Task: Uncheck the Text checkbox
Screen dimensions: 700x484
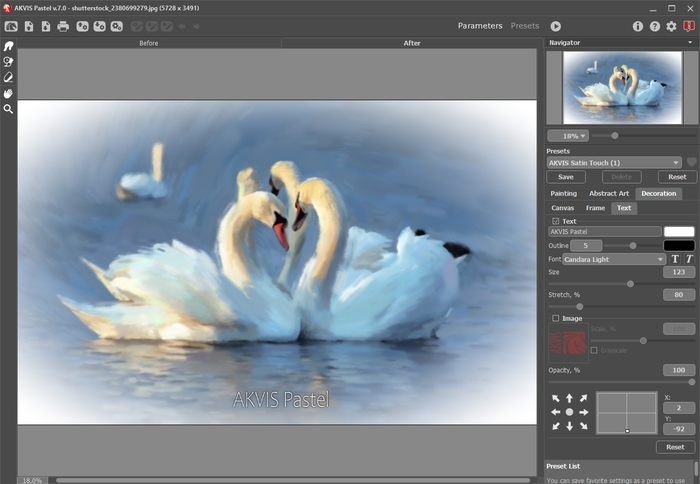Action: point(555,221)
